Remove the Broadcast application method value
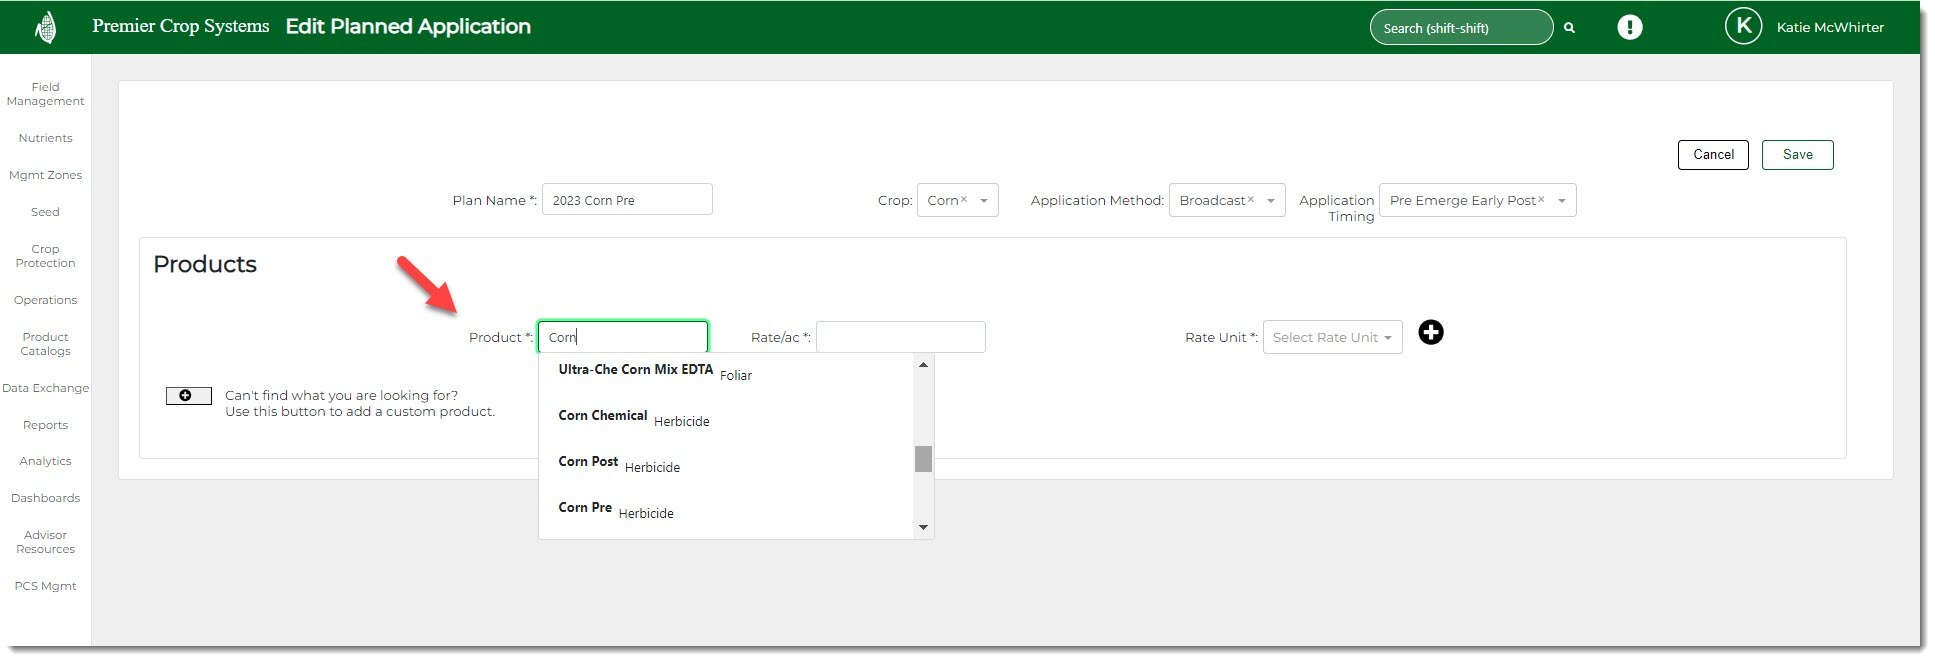The width and height of the screenshot is (1935, 661). click(1250, 200)
